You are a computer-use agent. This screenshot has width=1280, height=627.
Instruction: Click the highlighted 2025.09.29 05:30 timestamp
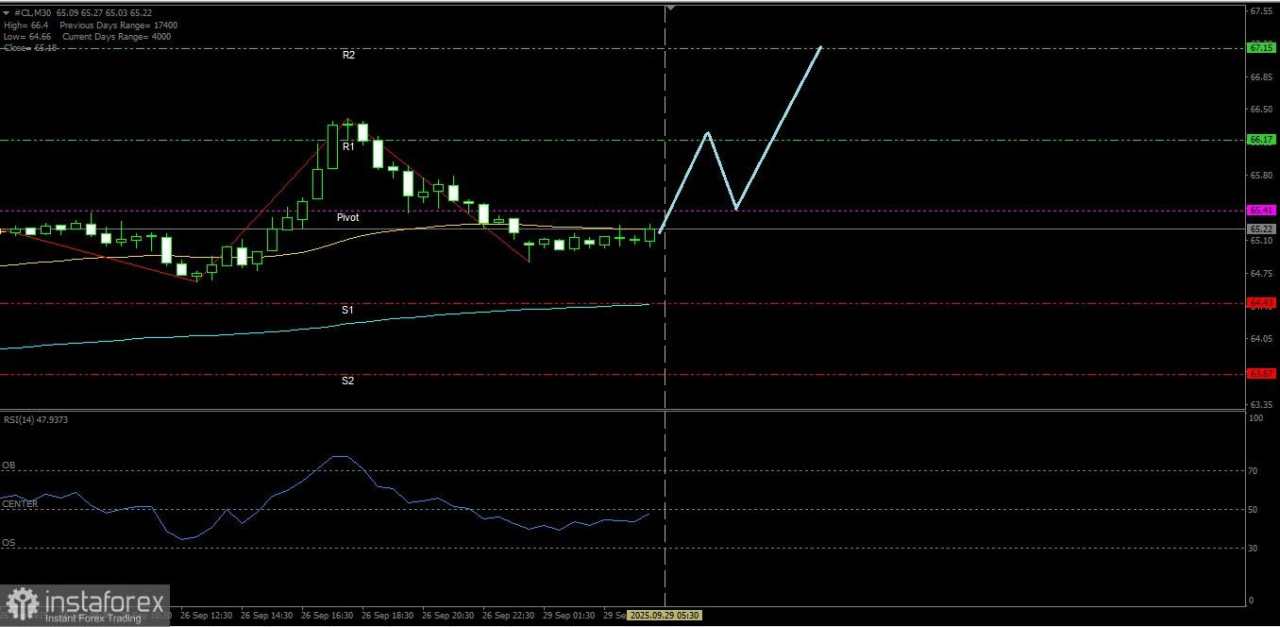click(x=665, y=615)
